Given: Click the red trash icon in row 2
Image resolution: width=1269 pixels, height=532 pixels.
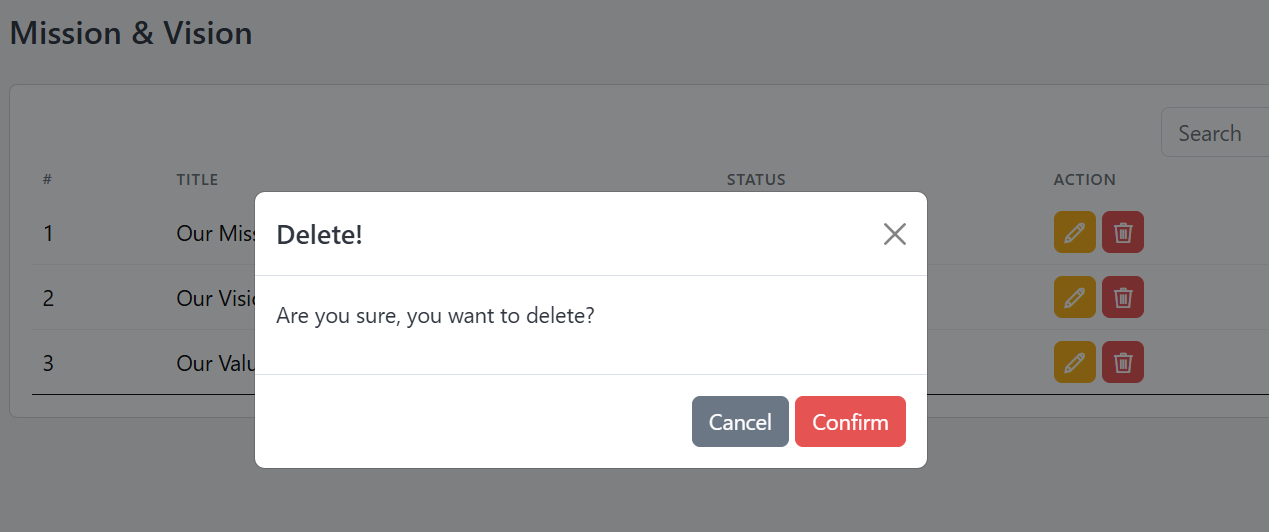Looking at the screenshot, I should coord(1123,298).
